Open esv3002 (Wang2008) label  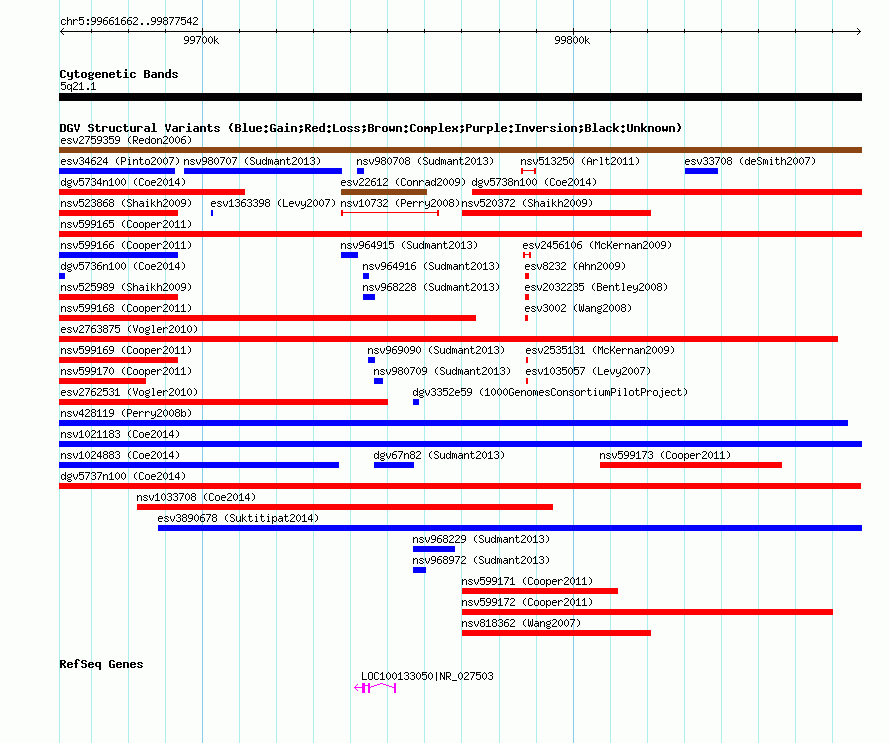pyautogui.click(x=578, y=308)
